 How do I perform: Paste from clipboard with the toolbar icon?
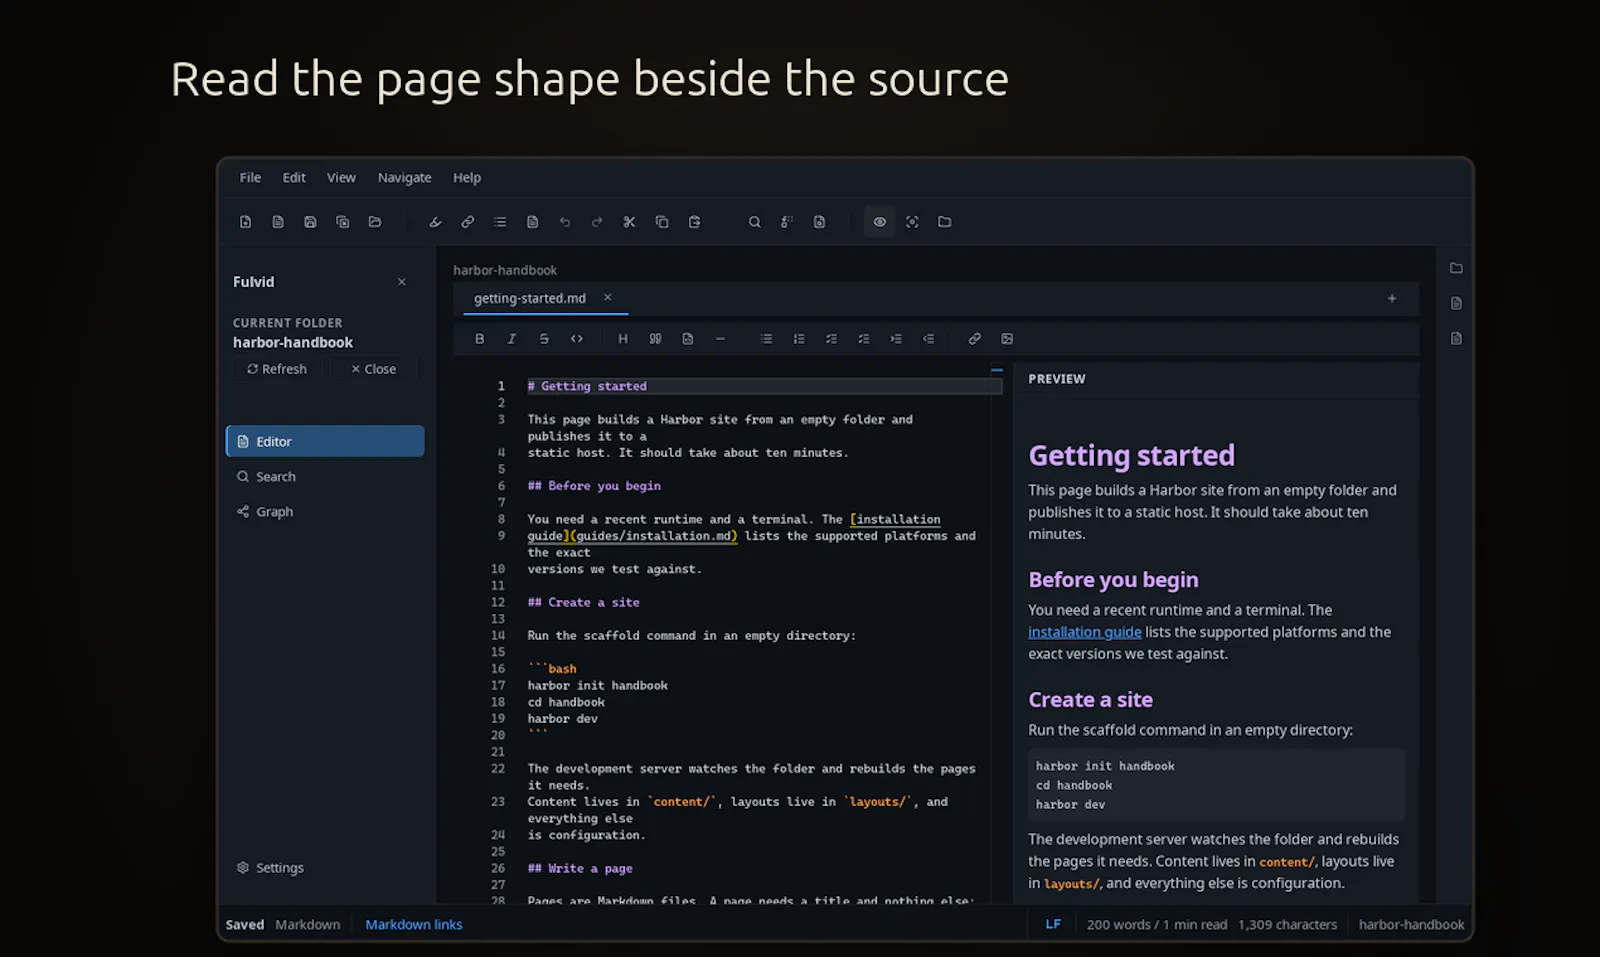click(x=694, y=222)
